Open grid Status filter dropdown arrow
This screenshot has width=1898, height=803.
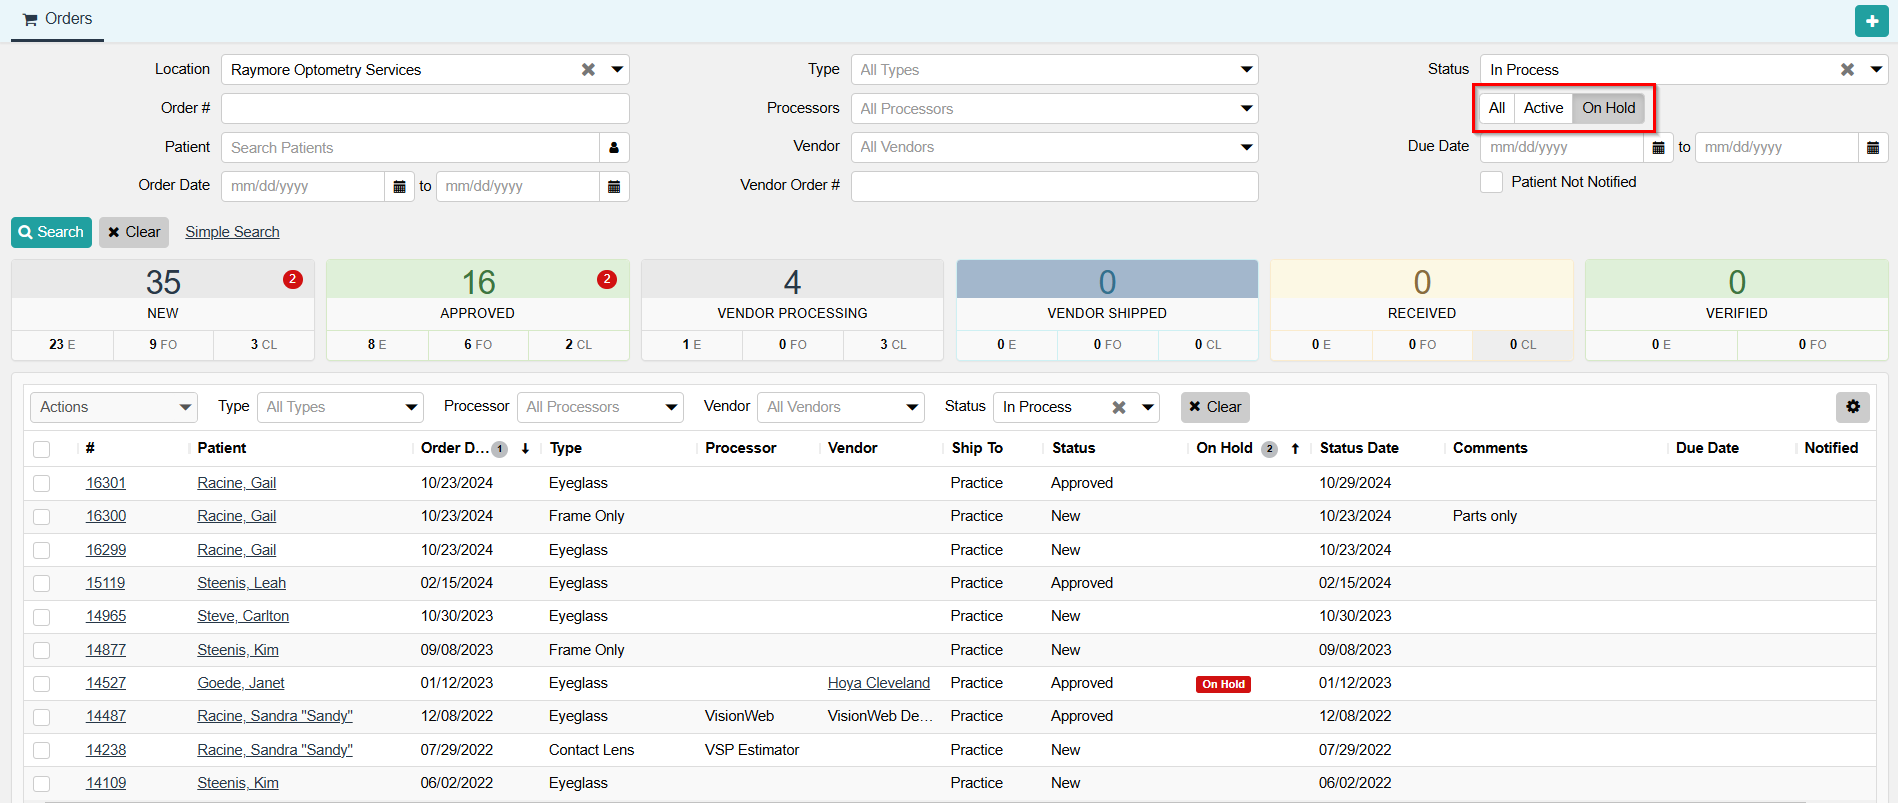tap(1147, 407)
